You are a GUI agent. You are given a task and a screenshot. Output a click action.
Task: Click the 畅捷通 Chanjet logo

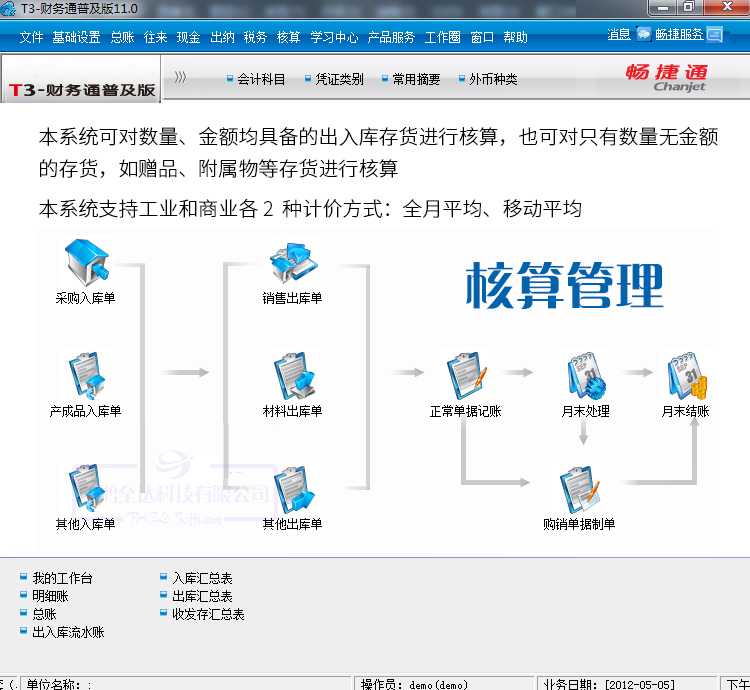(x=667, y=77)
